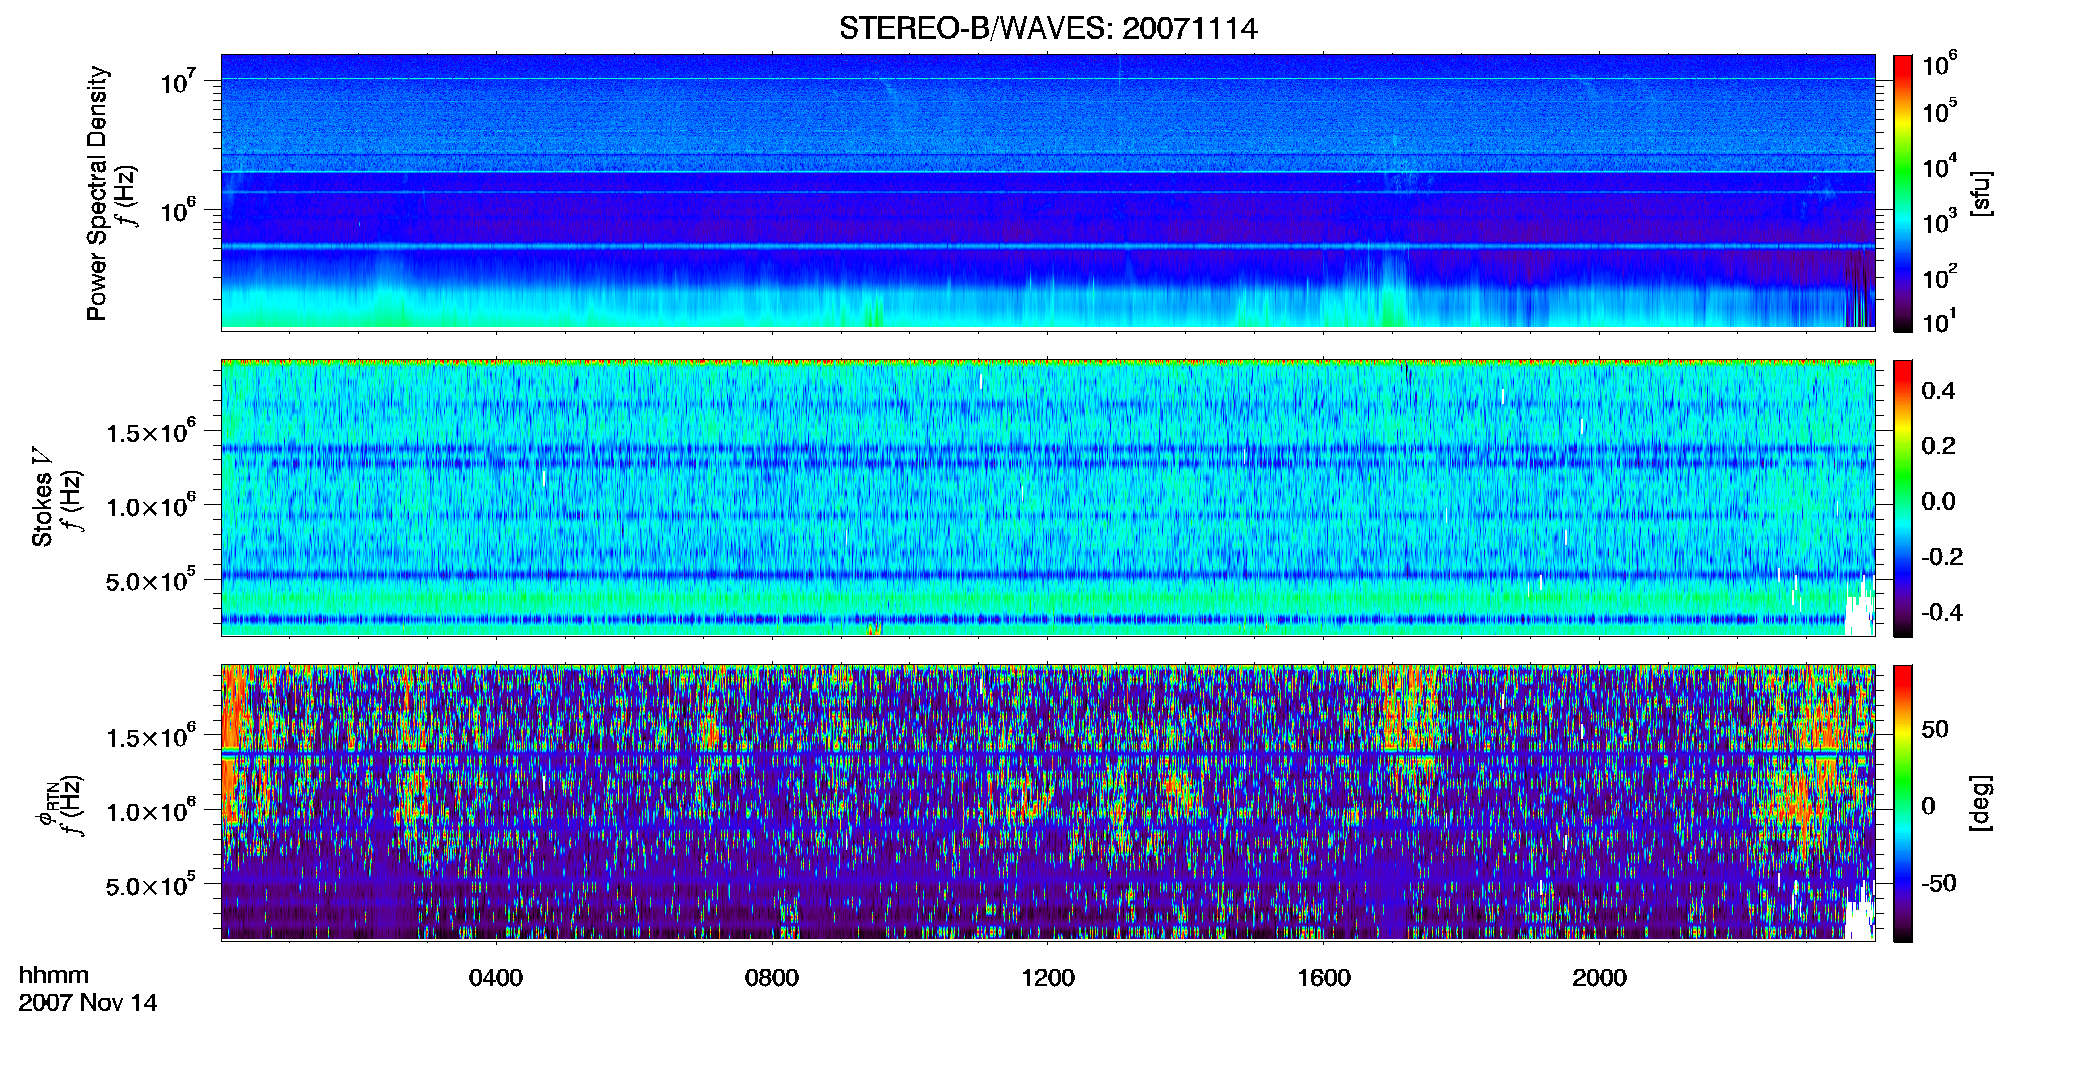Image resolution: width=2096 pixels, height=1080 pixels.
Task: Click the 1200 time tick label
Action: pos(1048,978)
